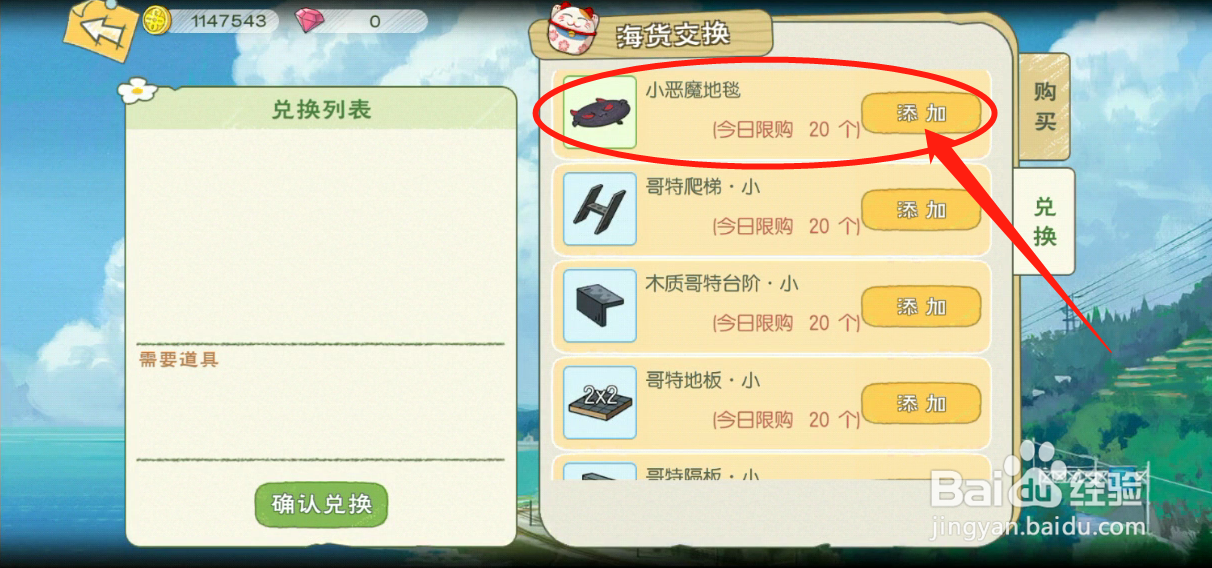Screen dimensions: 1212x568
Task: Select the 哥特地板·小 2x2 floor icon
Action: [x=600, y=402]
